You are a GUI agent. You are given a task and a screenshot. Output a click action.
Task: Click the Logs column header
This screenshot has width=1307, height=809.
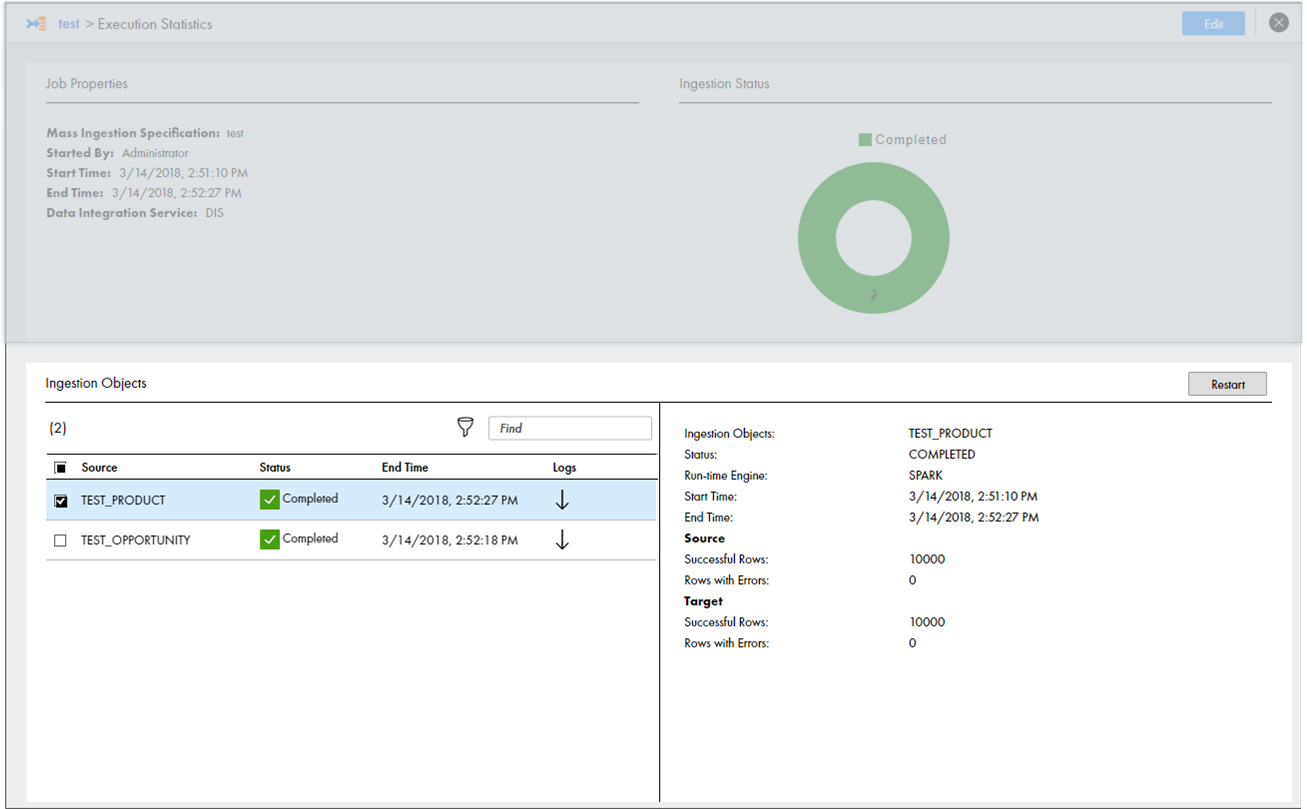point(564,468)
